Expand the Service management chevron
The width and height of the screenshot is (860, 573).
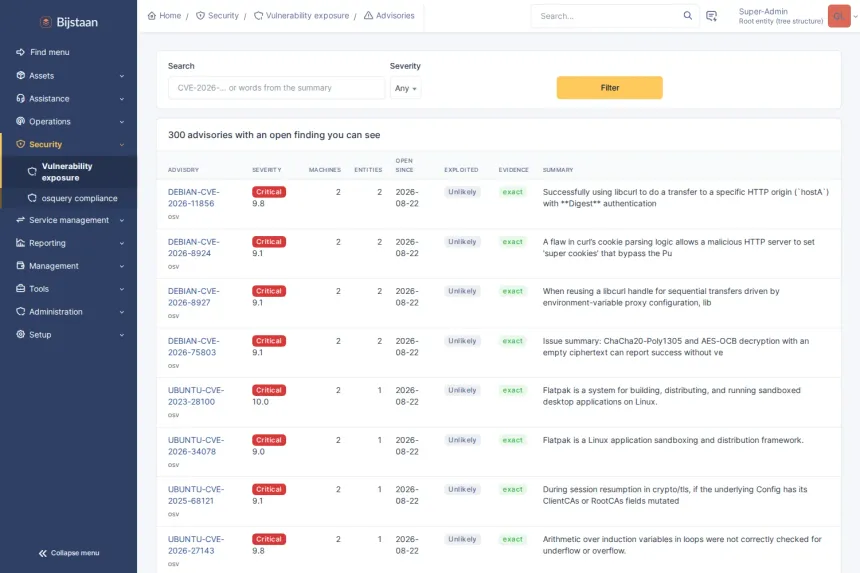122,220
